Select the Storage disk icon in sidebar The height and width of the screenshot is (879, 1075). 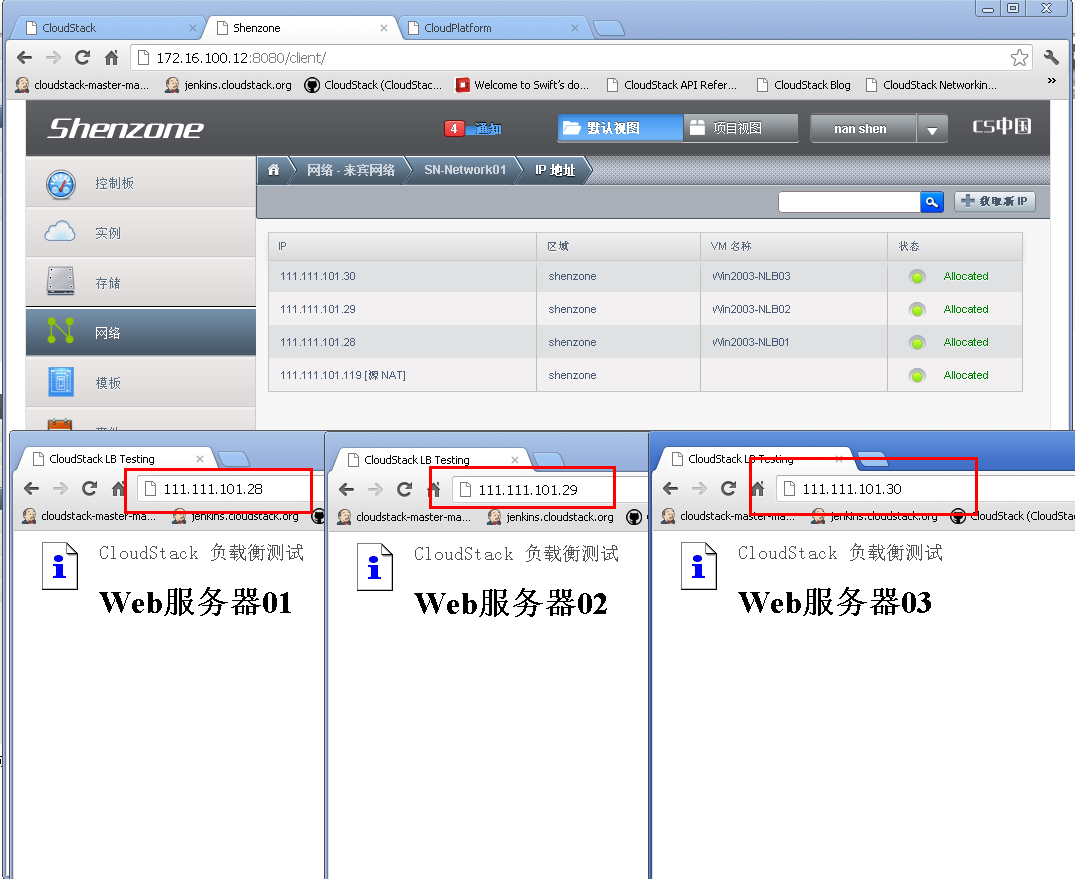point(61,283)
